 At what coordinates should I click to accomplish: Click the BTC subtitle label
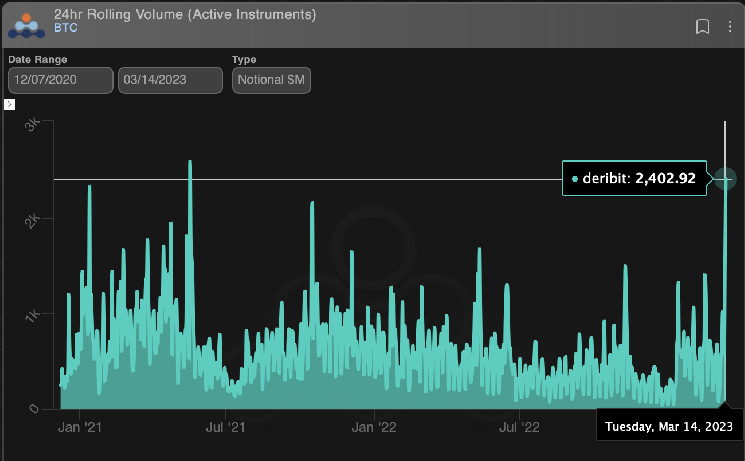pos(67,30)
